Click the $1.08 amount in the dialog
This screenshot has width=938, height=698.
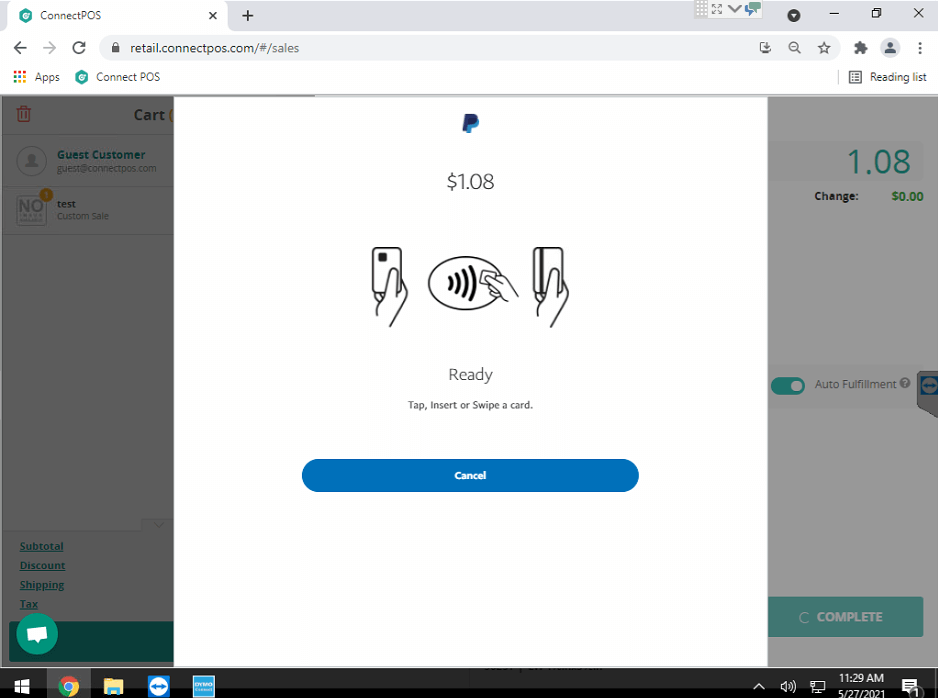click(470, 181)
